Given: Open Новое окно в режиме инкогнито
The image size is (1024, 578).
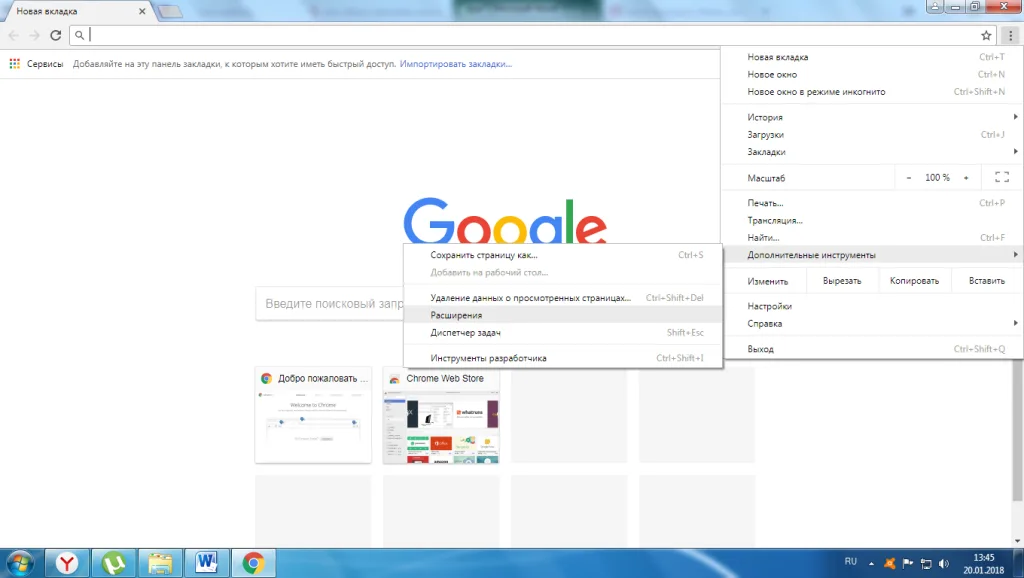Looking at the screenshot, I should 871,91.
